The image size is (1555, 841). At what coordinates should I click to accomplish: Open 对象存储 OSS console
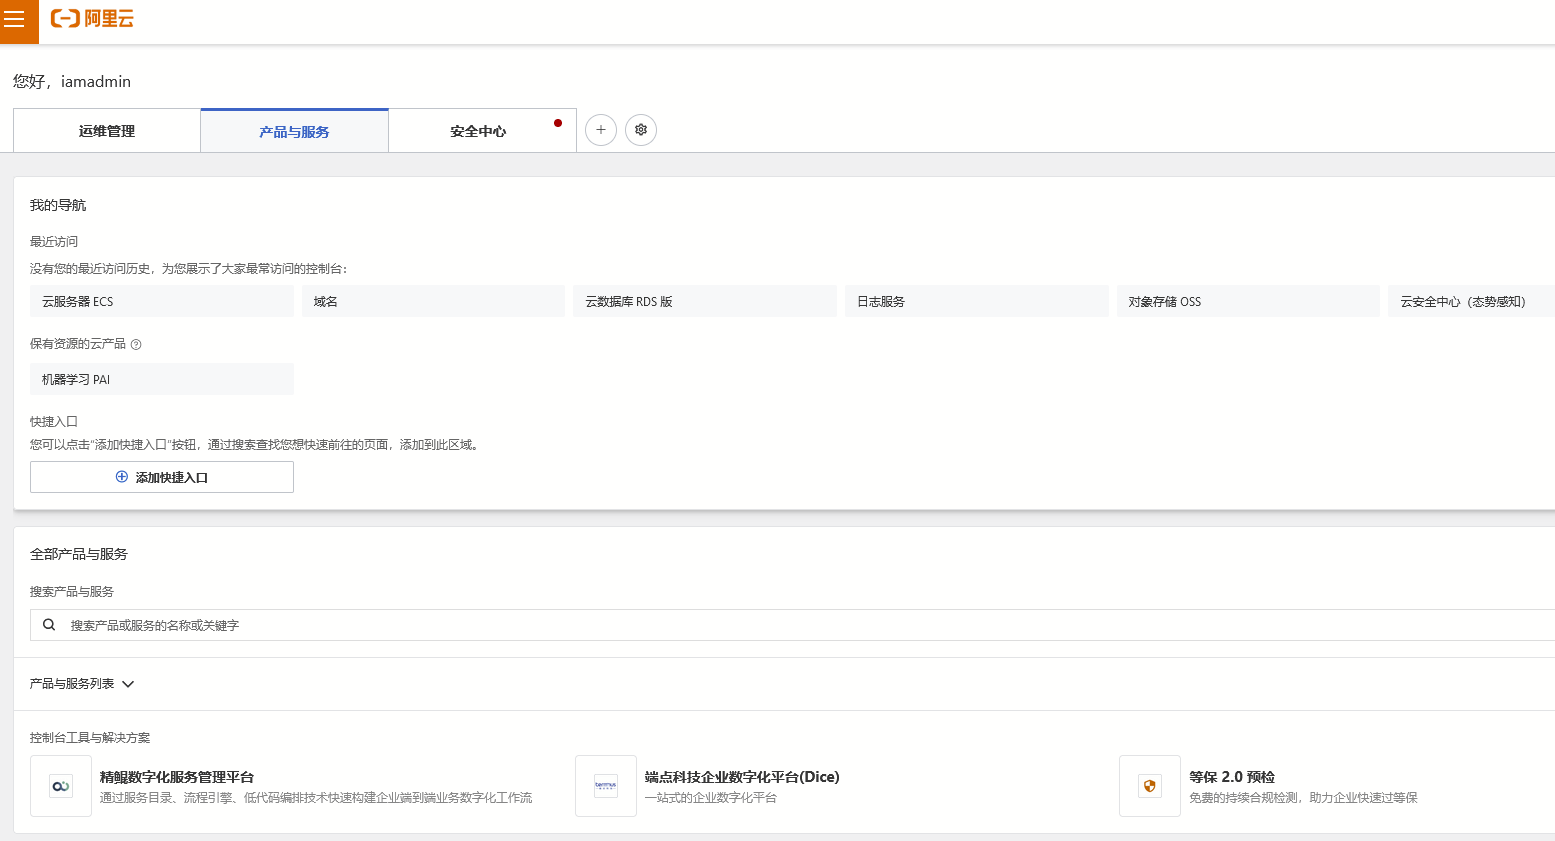(x=1248, y=301)
